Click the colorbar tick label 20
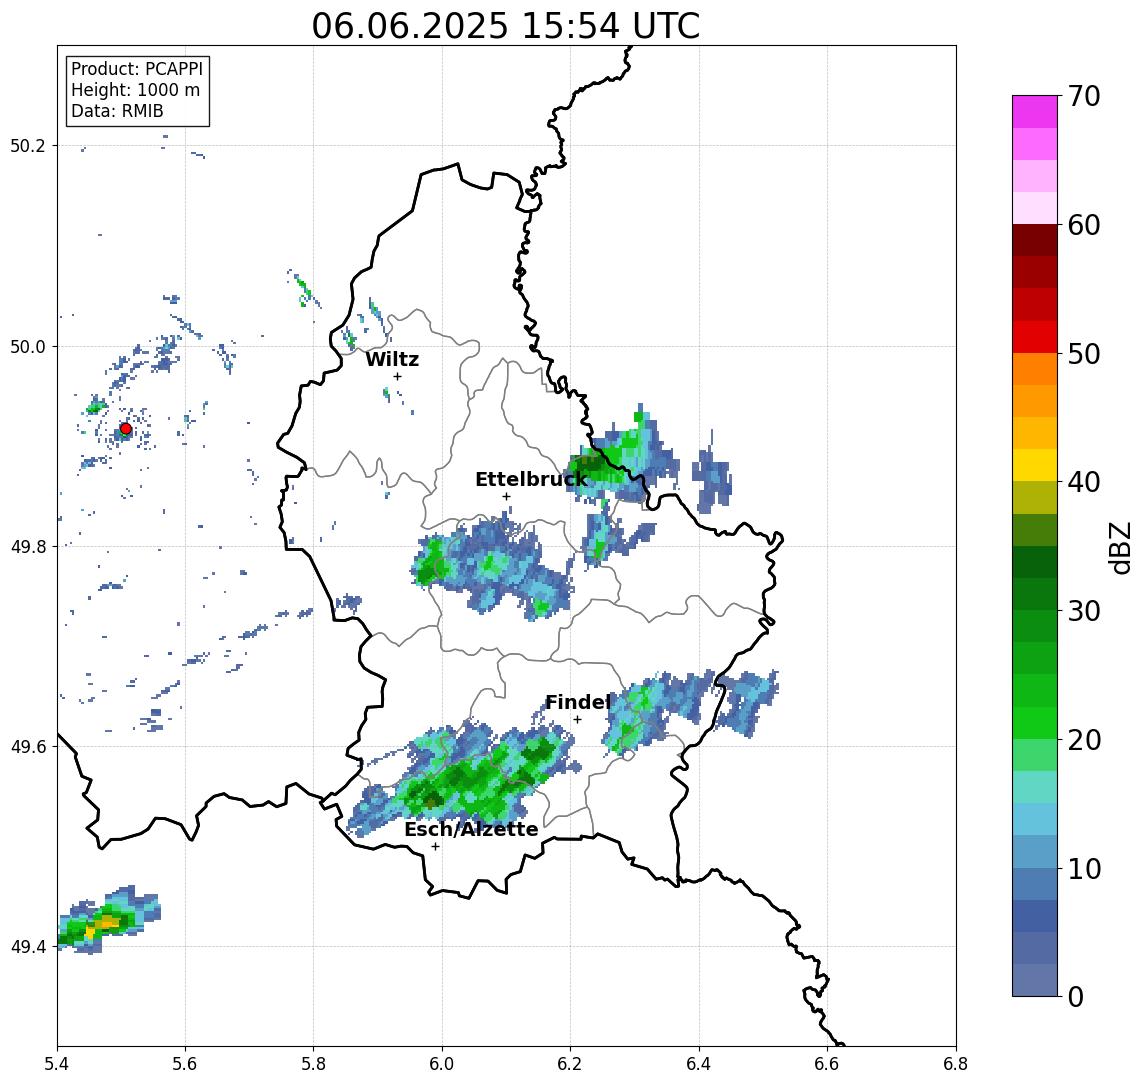Image resolution: width=1145 pixels, height=1084 pixels. pyautogui.click(x=1084, y=740)
